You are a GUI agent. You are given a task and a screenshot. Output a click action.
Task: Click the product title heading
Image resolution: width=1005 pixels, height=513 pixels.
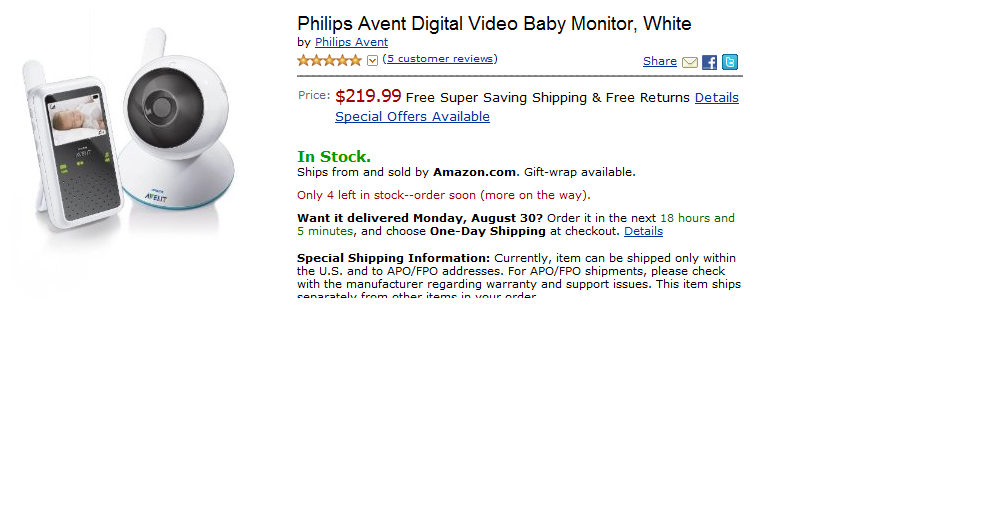click(494, 23)
